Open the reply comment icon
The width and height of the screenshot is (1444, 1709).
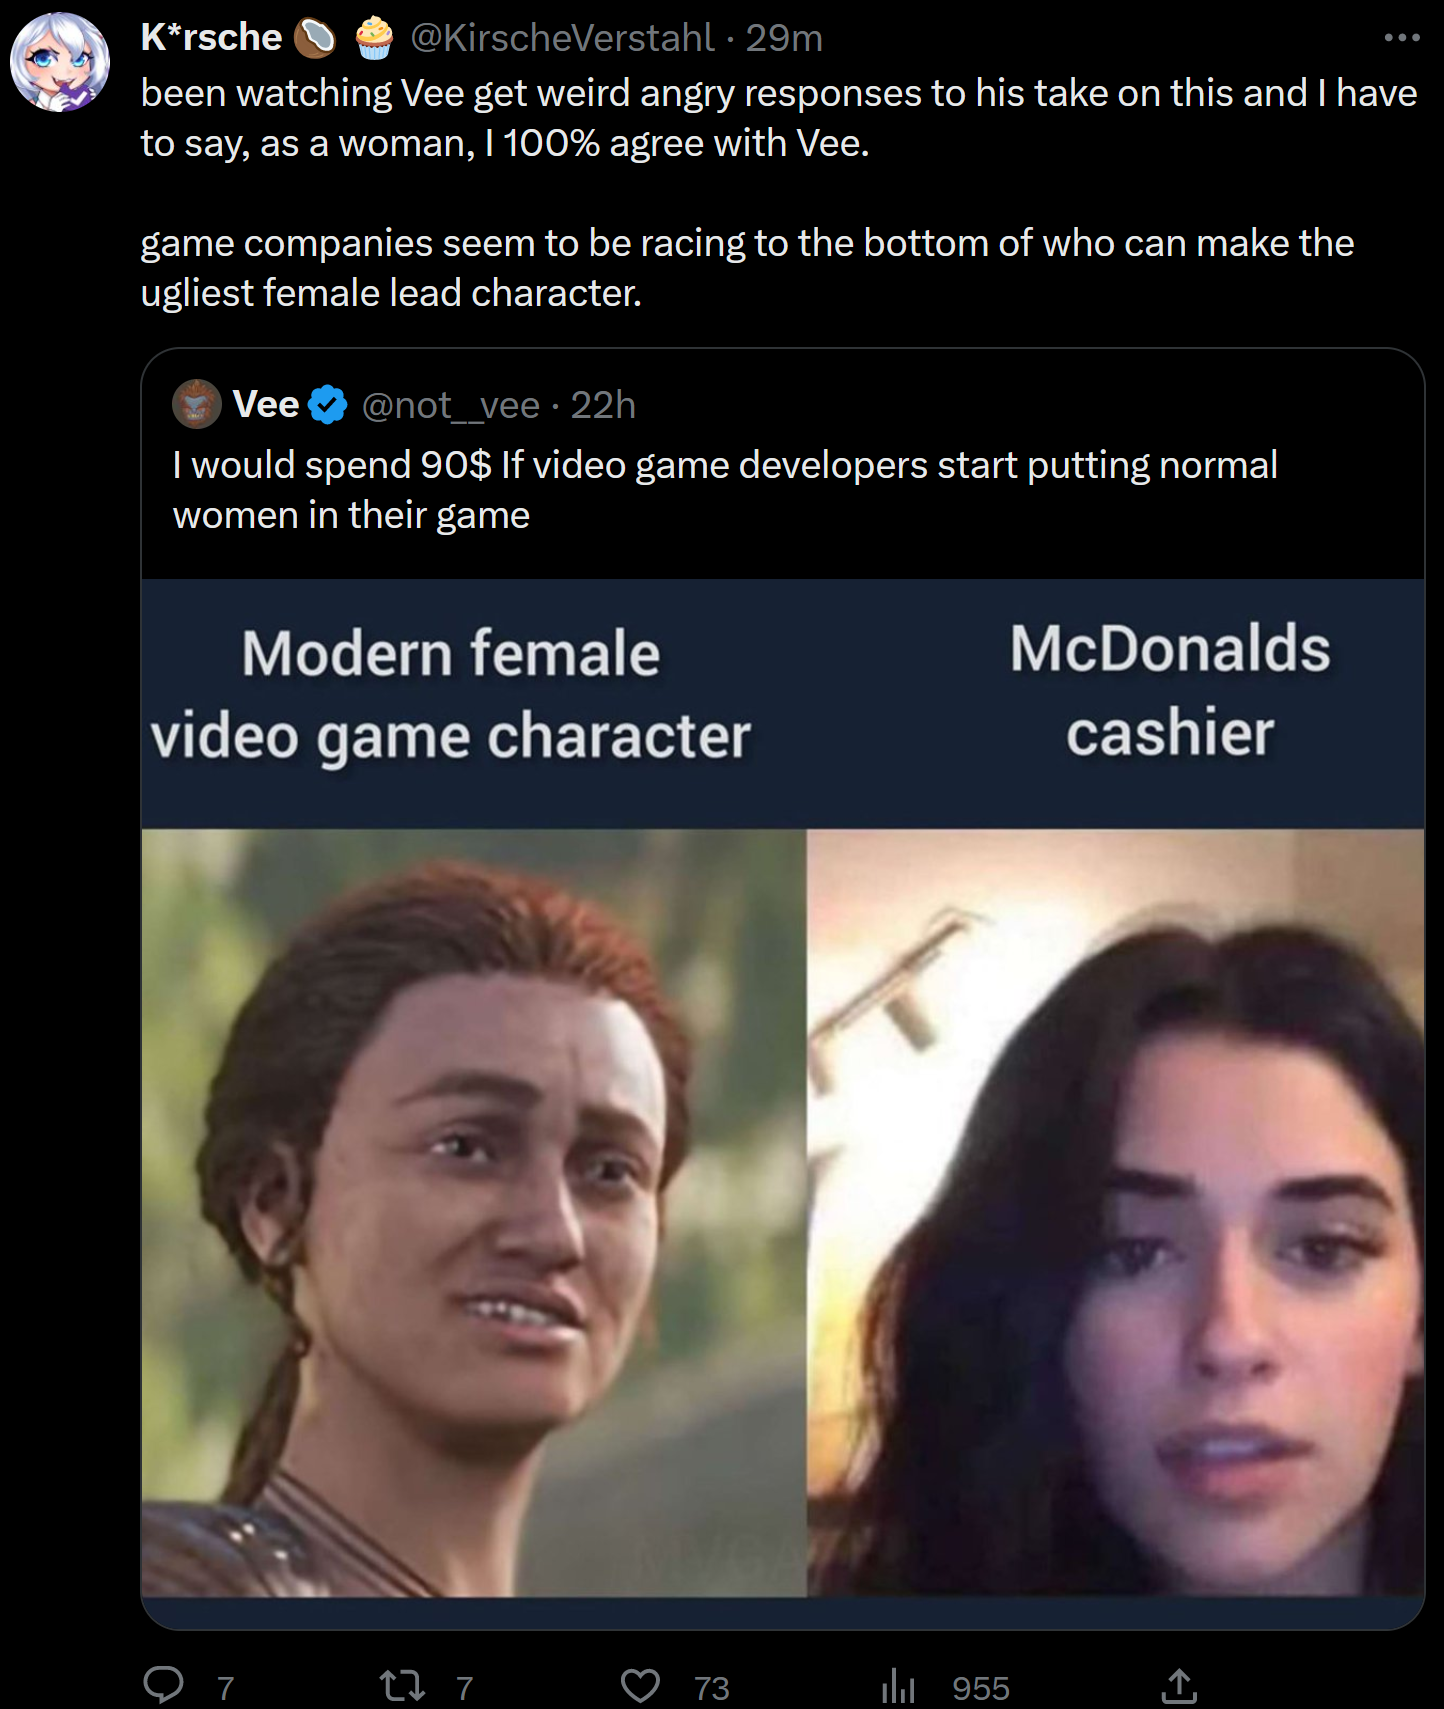pos(163,1685)
